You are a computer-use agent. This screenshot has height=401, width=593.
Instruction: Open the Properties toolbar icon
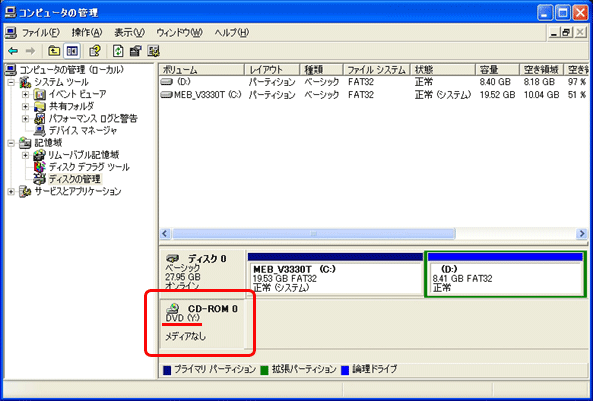point(136,51)
